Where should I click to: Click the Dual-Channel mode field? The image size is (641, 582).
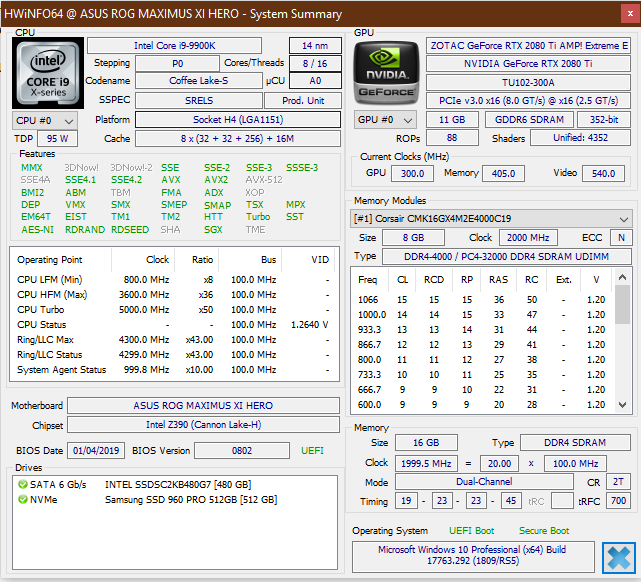[484, 482]
